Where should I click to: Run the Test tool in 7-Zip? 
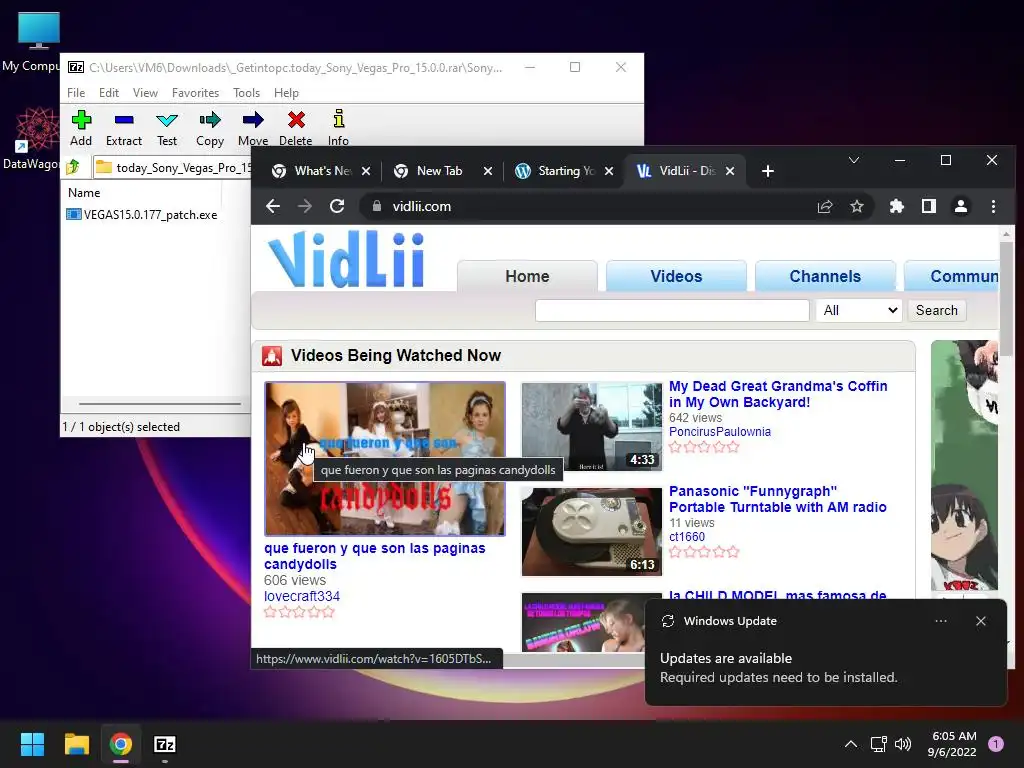167,128
